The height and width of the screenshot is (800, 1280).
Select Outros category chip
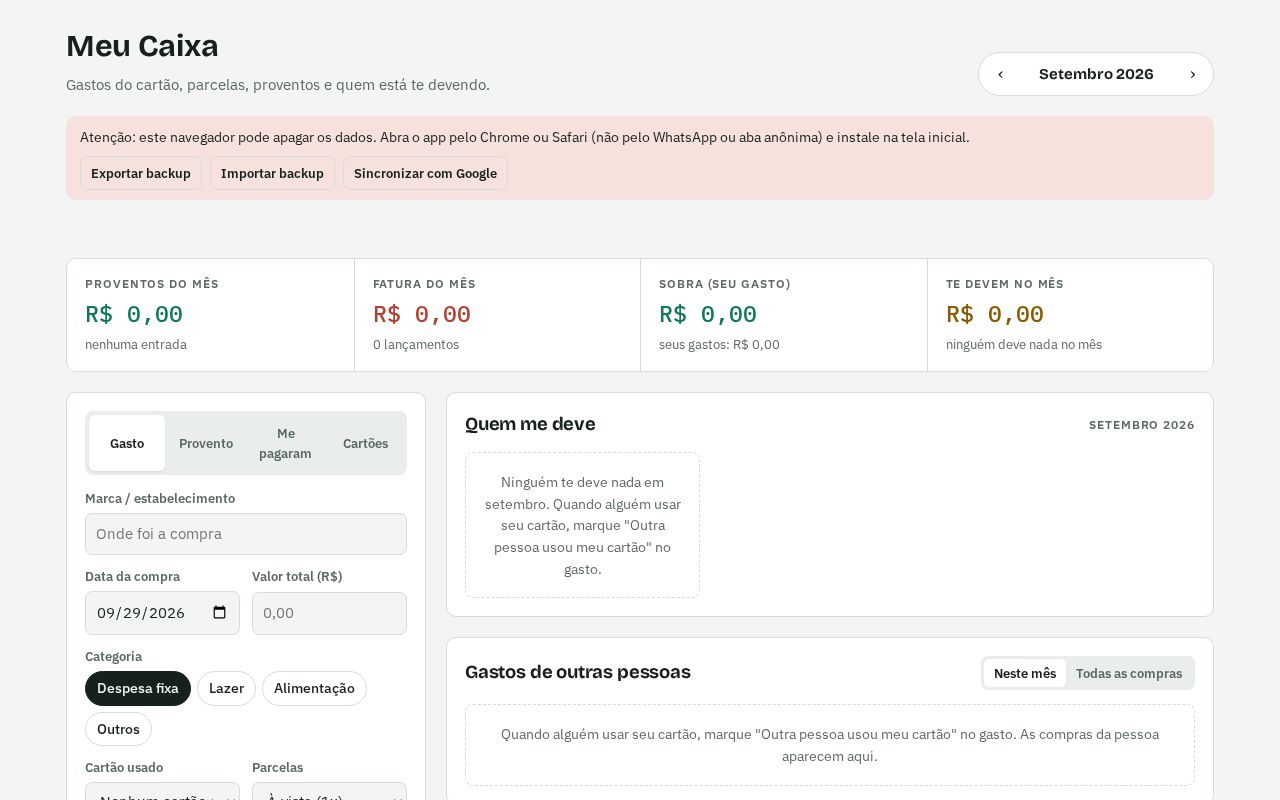(x=118, y=729)
